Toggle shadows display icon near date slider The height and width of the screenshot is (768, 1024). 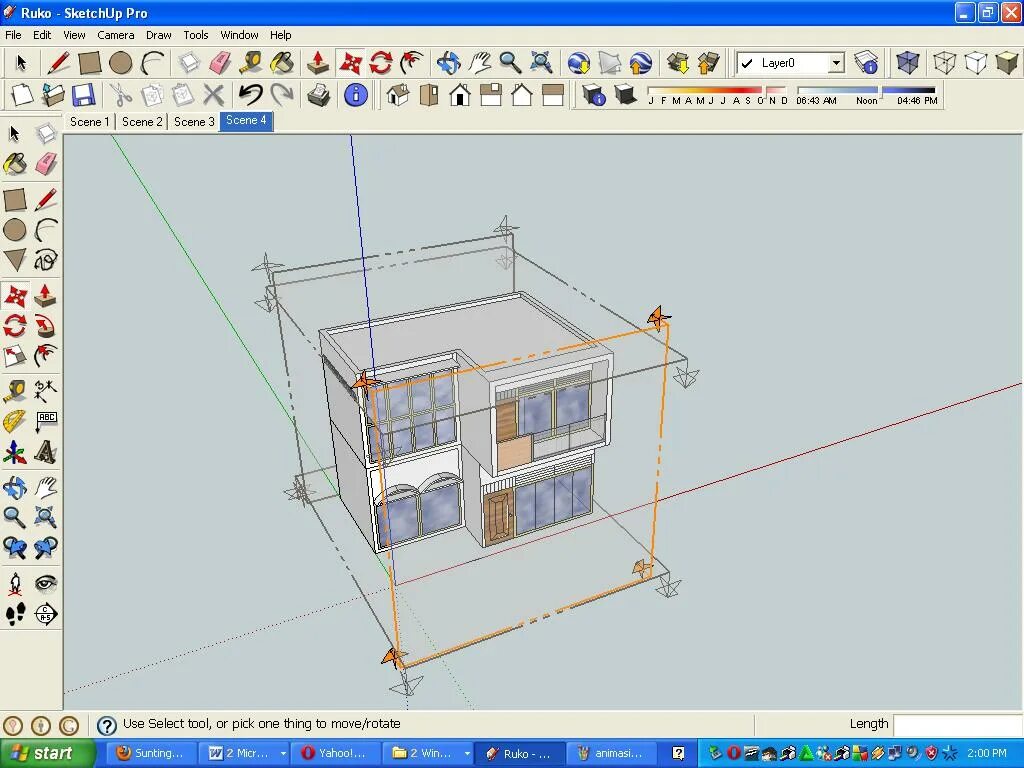pos(625,95)
